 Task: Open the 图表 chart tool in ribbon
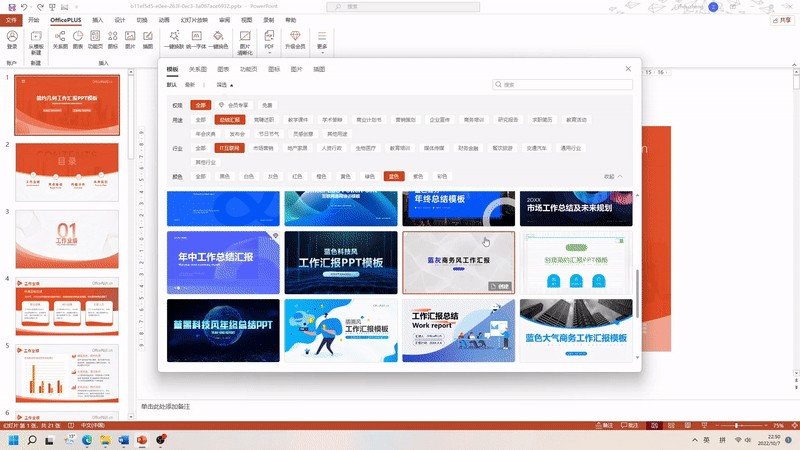pyautogui.click(x=78, y=39)
